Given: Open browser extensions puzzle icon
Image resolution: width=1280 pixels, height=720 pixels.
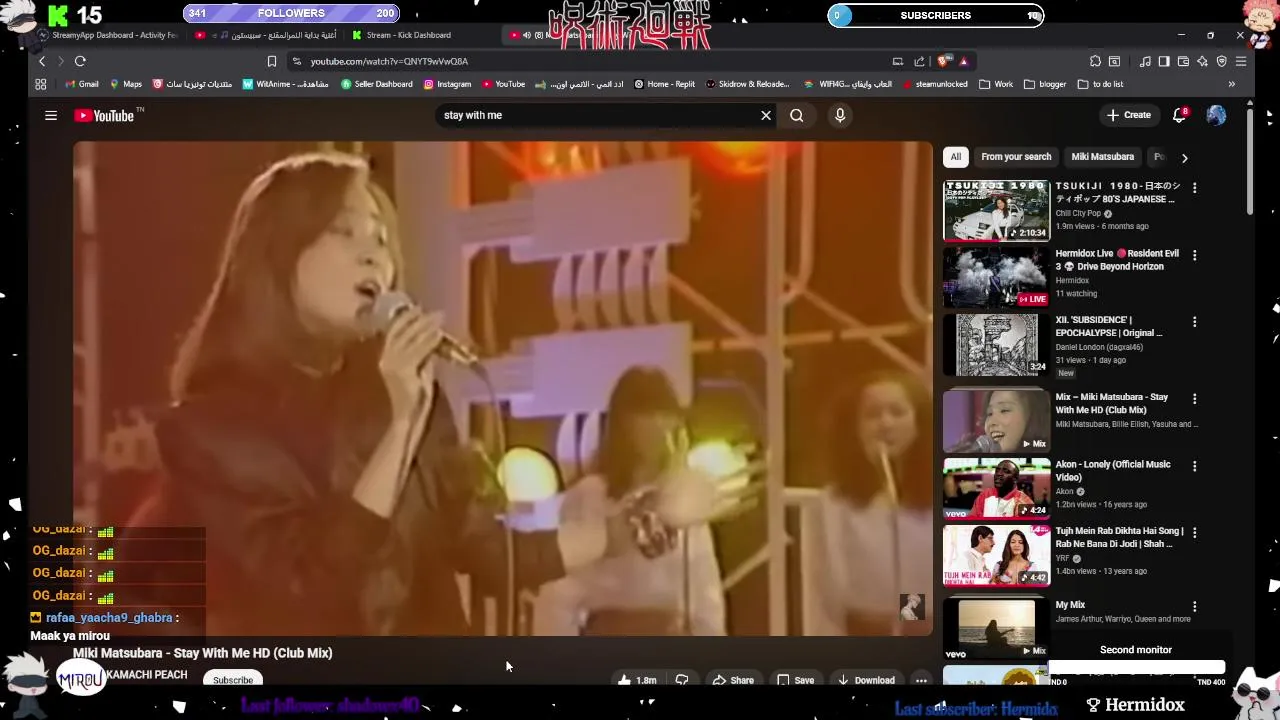Looking at the screenshot, I should pyautogui.click(x=1095, y=61).
